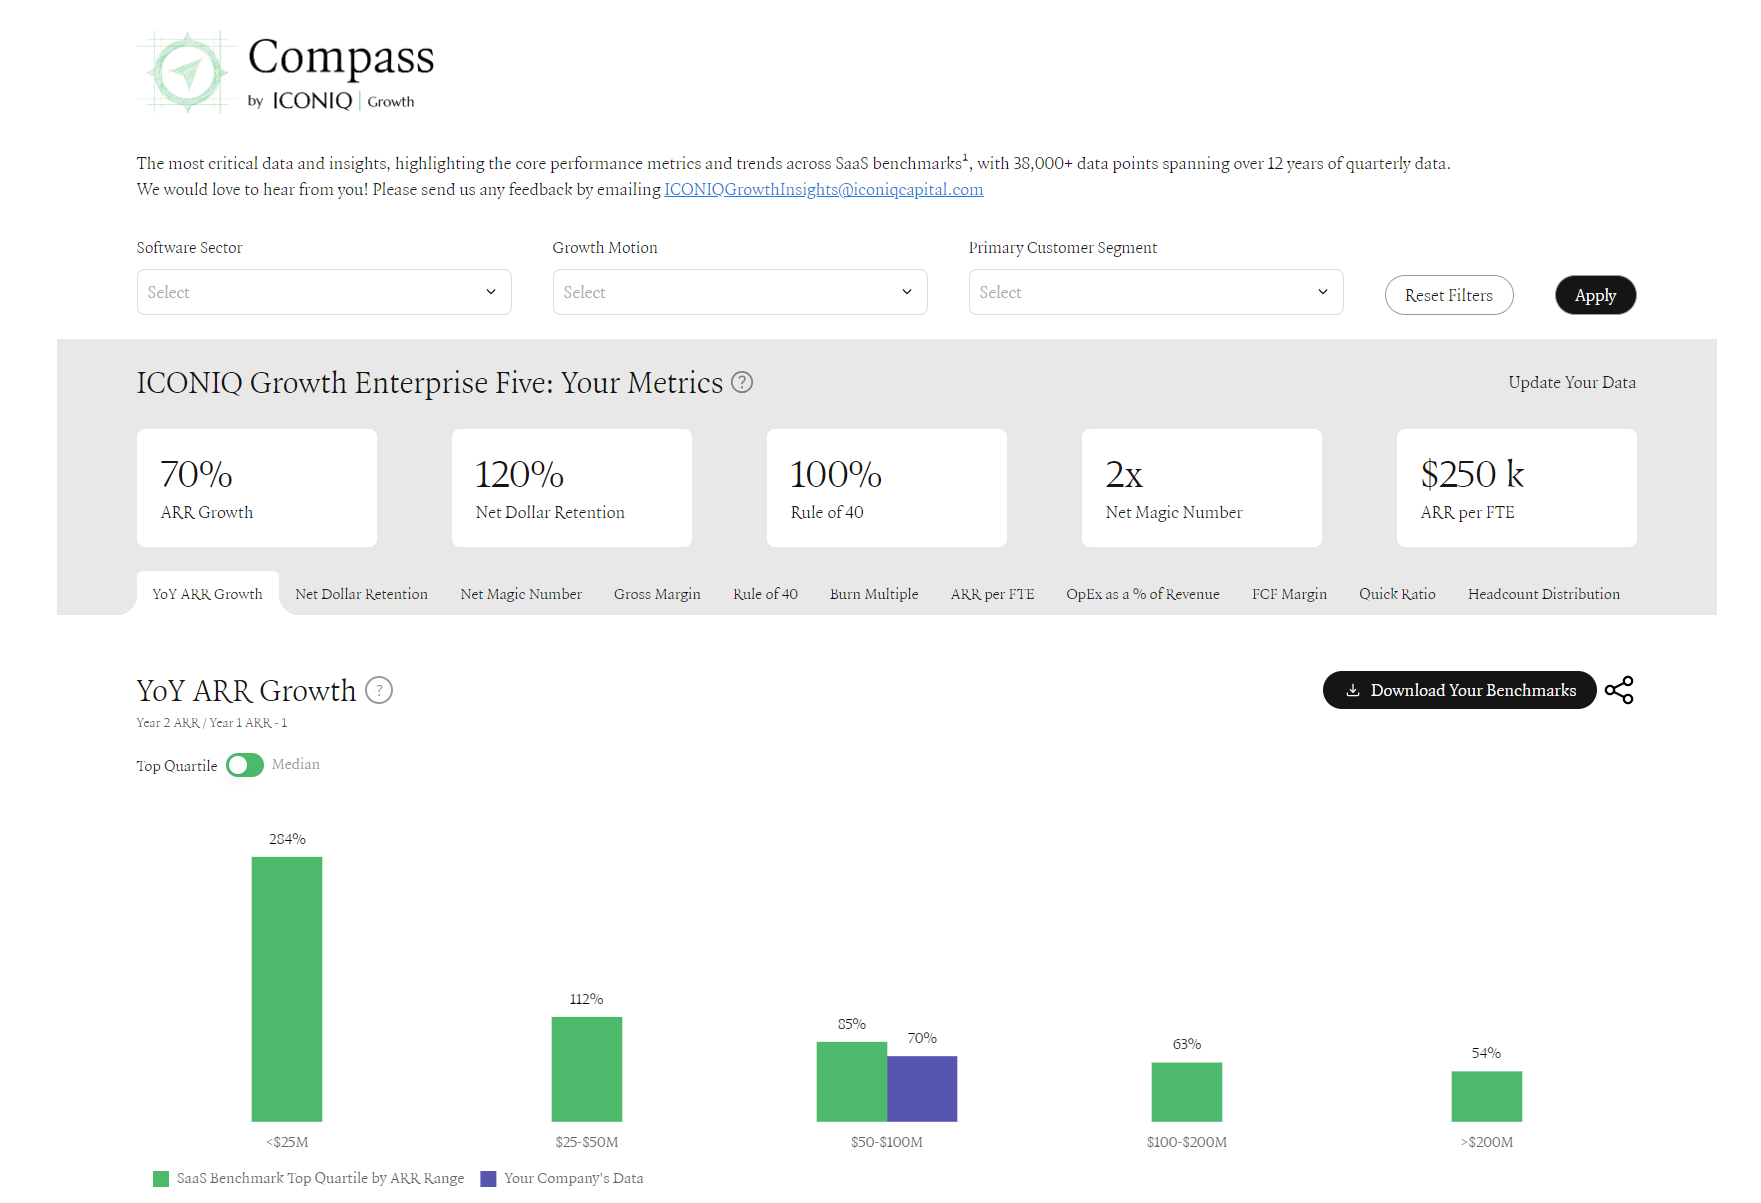
Task: Switch to the Net Dollar Retention tab
Action: pos(361,594)
